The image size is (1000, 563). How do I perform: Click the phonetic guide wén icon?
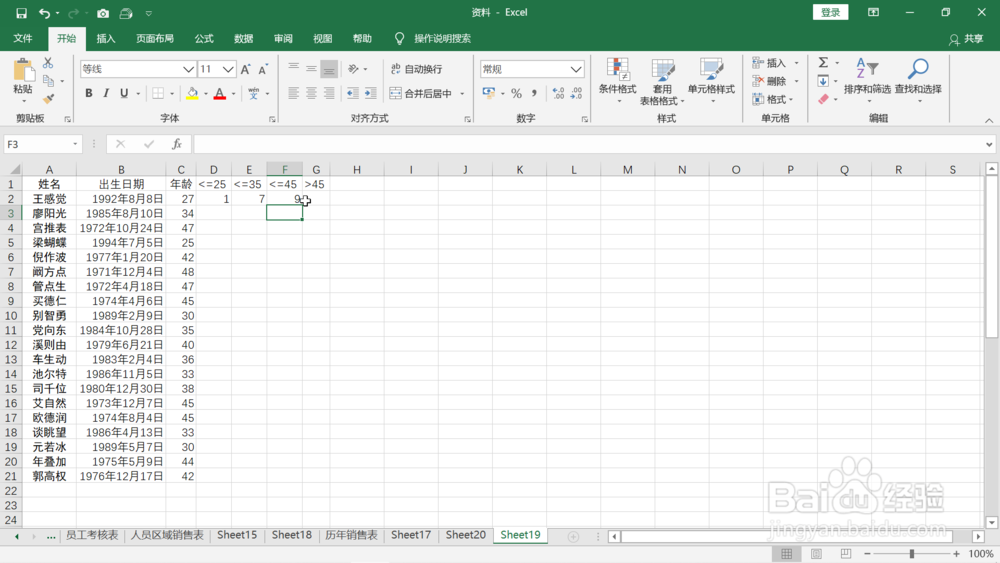(x=254, y=94)
